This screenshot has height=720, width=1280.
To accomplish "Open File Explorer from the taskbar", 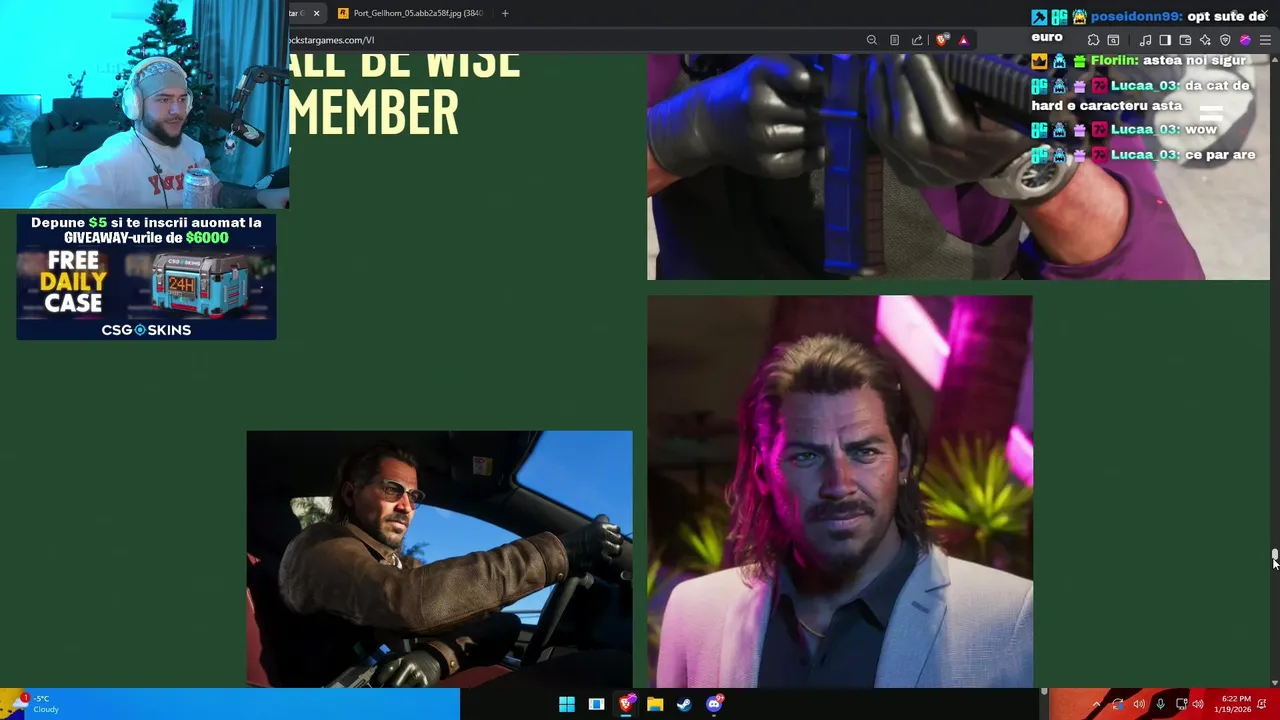I will (655, 704).
